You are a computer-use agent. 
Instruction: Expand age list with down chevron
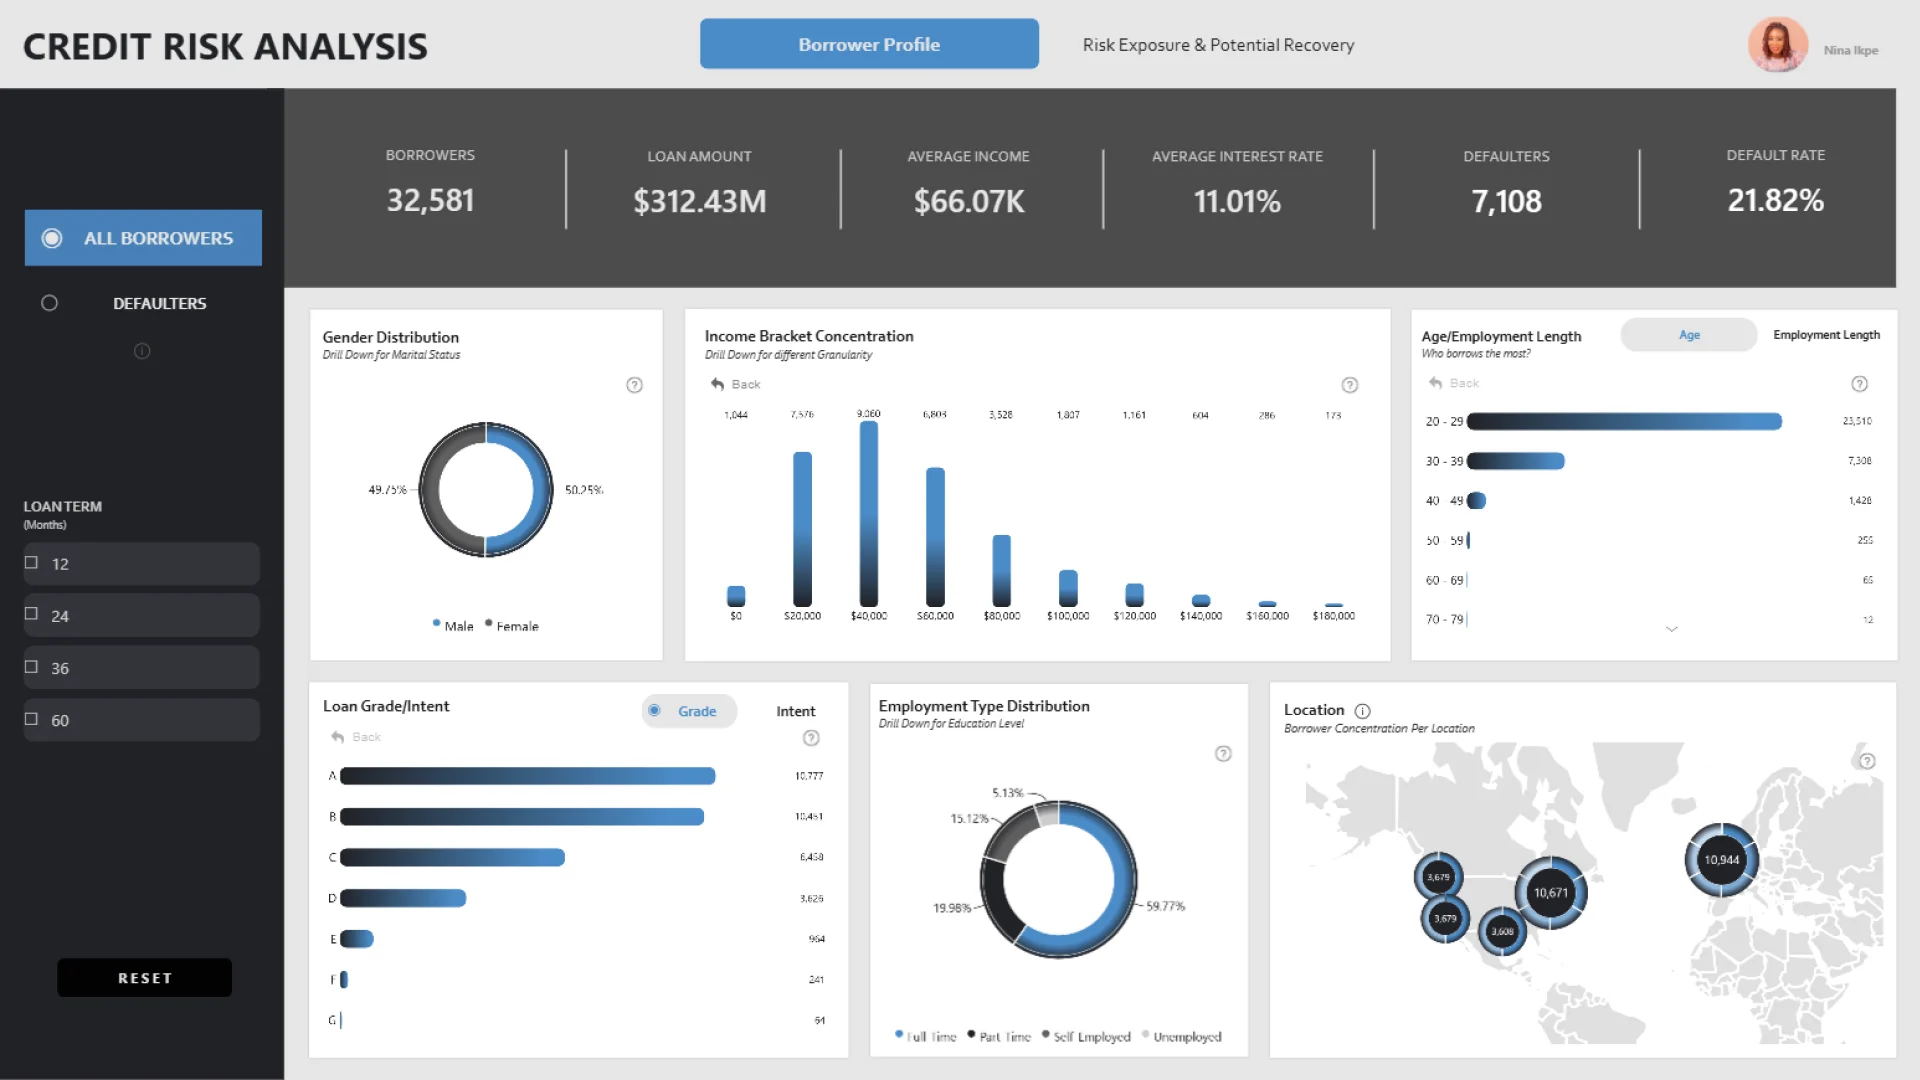(1671, 629)
